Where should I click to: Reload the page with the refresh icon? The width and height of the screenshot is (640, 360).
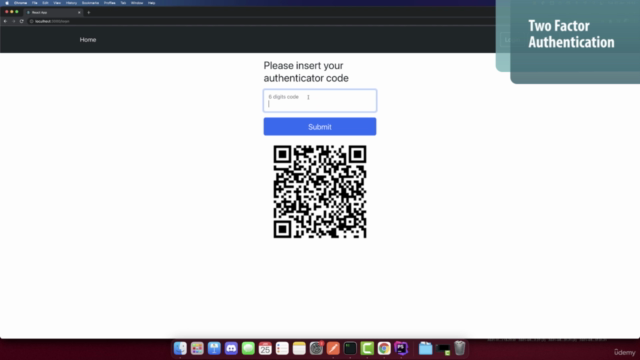pyautogui.click(x=22, y=21)
